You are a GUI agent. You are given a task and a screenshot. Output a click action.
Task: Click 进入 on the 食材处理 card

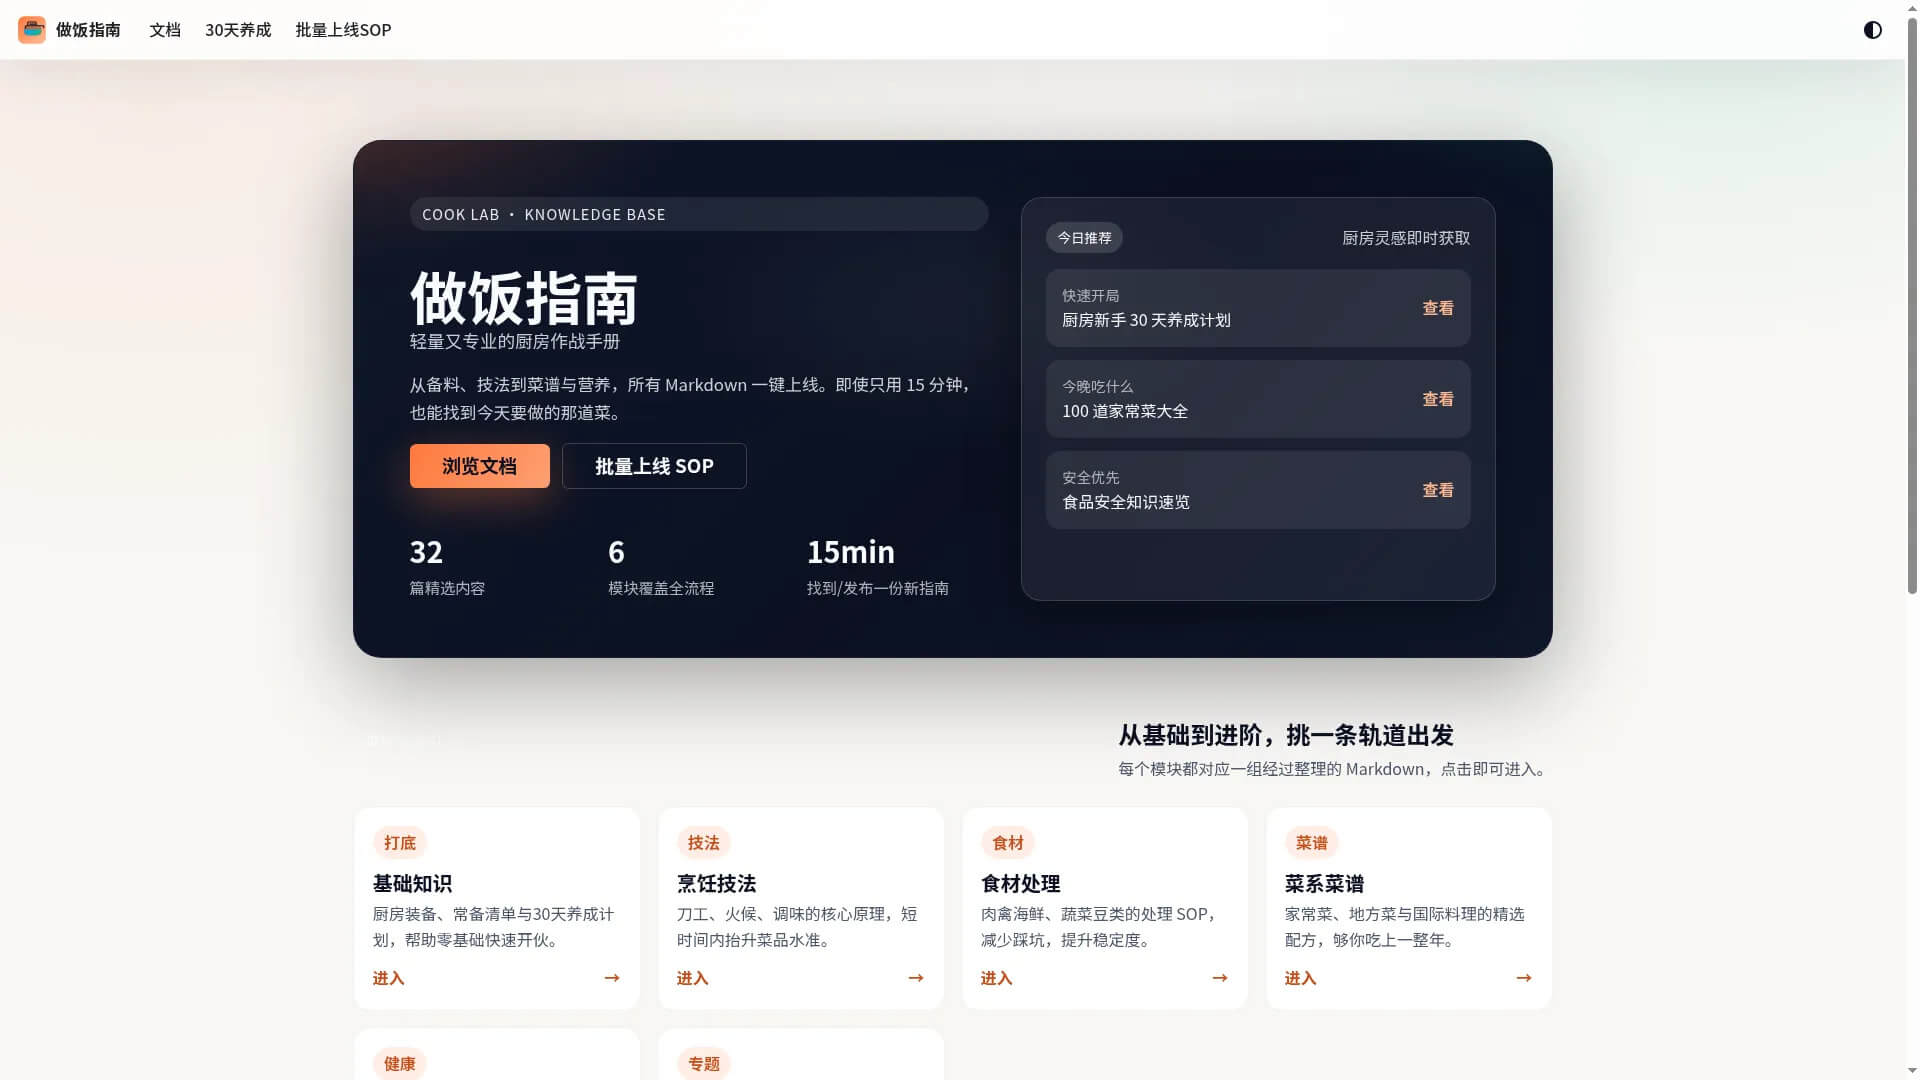click(x=996, y=977)
